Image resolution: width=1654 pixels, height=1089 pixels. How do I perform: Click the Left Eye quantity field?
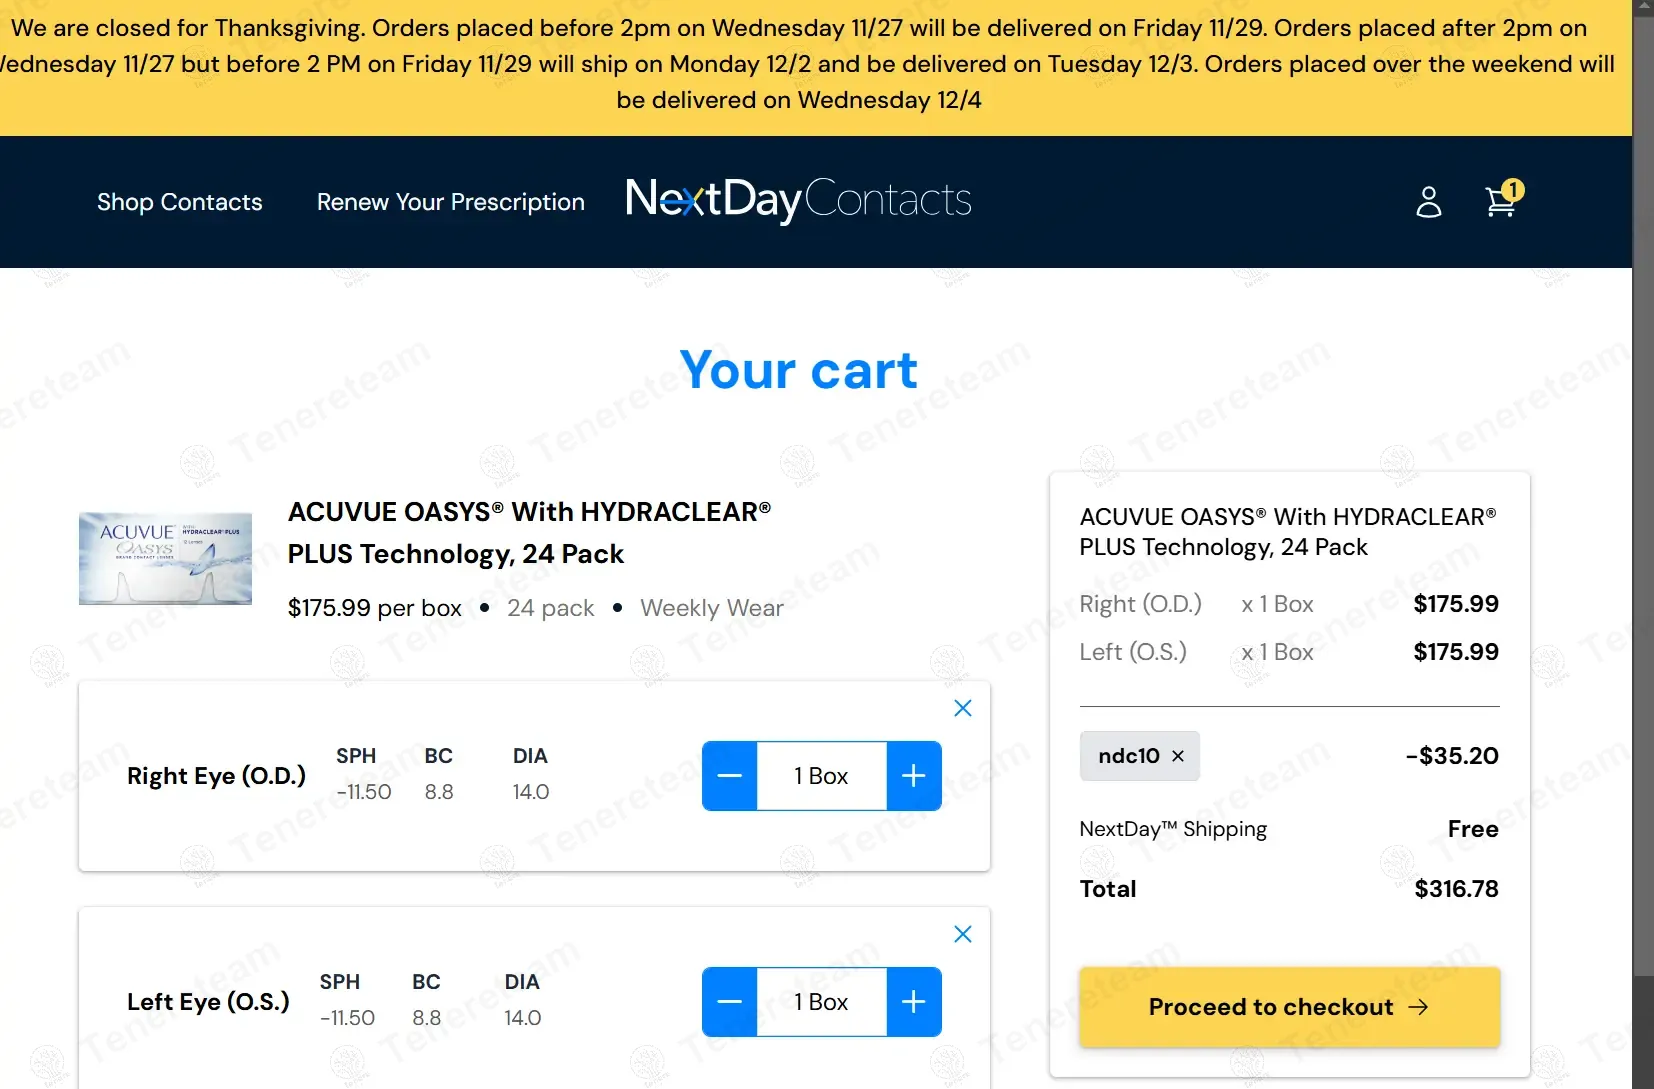[x=821, y=1002]
